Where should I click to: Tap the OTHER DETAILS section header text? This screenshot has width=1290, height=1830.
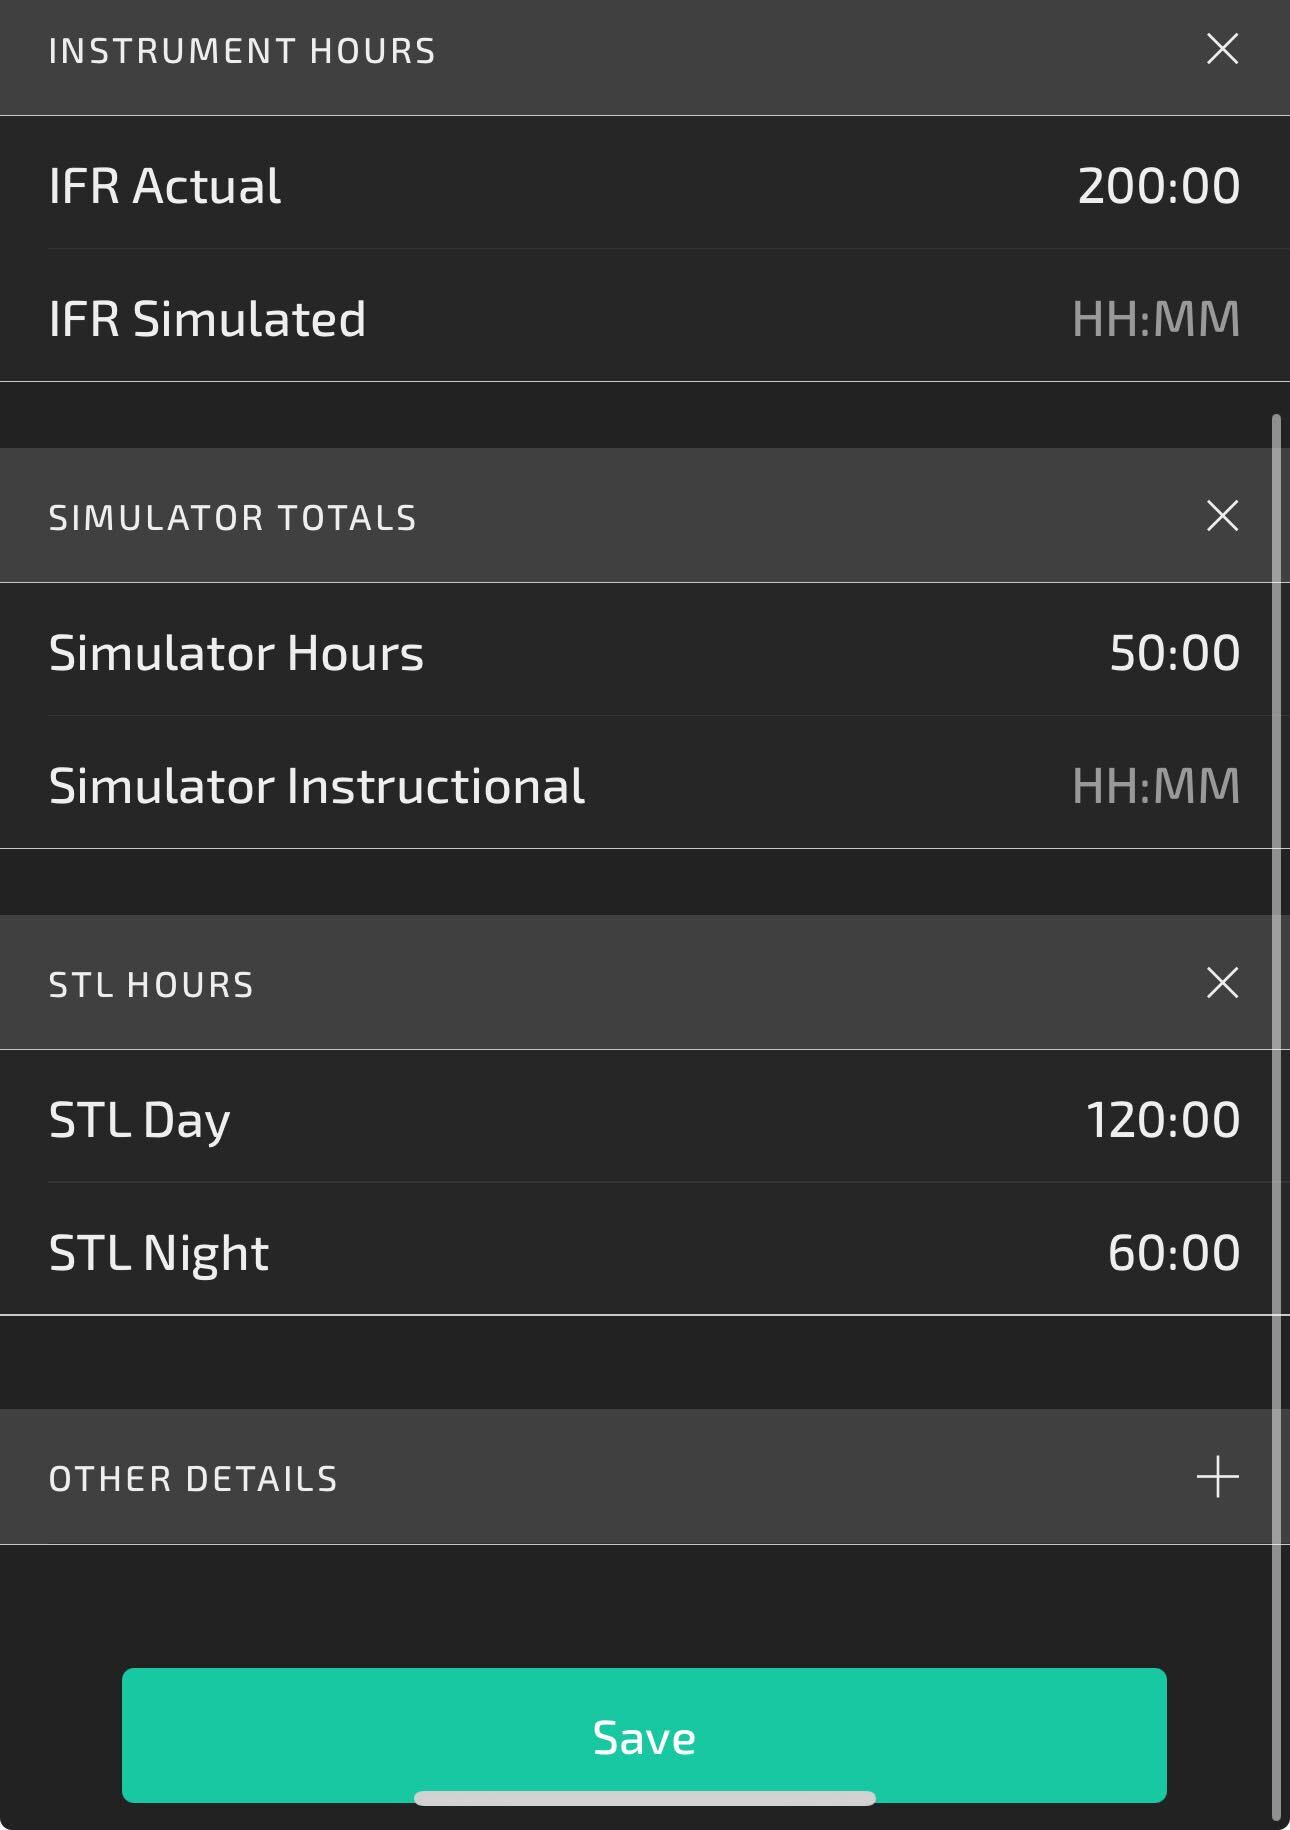pos(193,1479)
